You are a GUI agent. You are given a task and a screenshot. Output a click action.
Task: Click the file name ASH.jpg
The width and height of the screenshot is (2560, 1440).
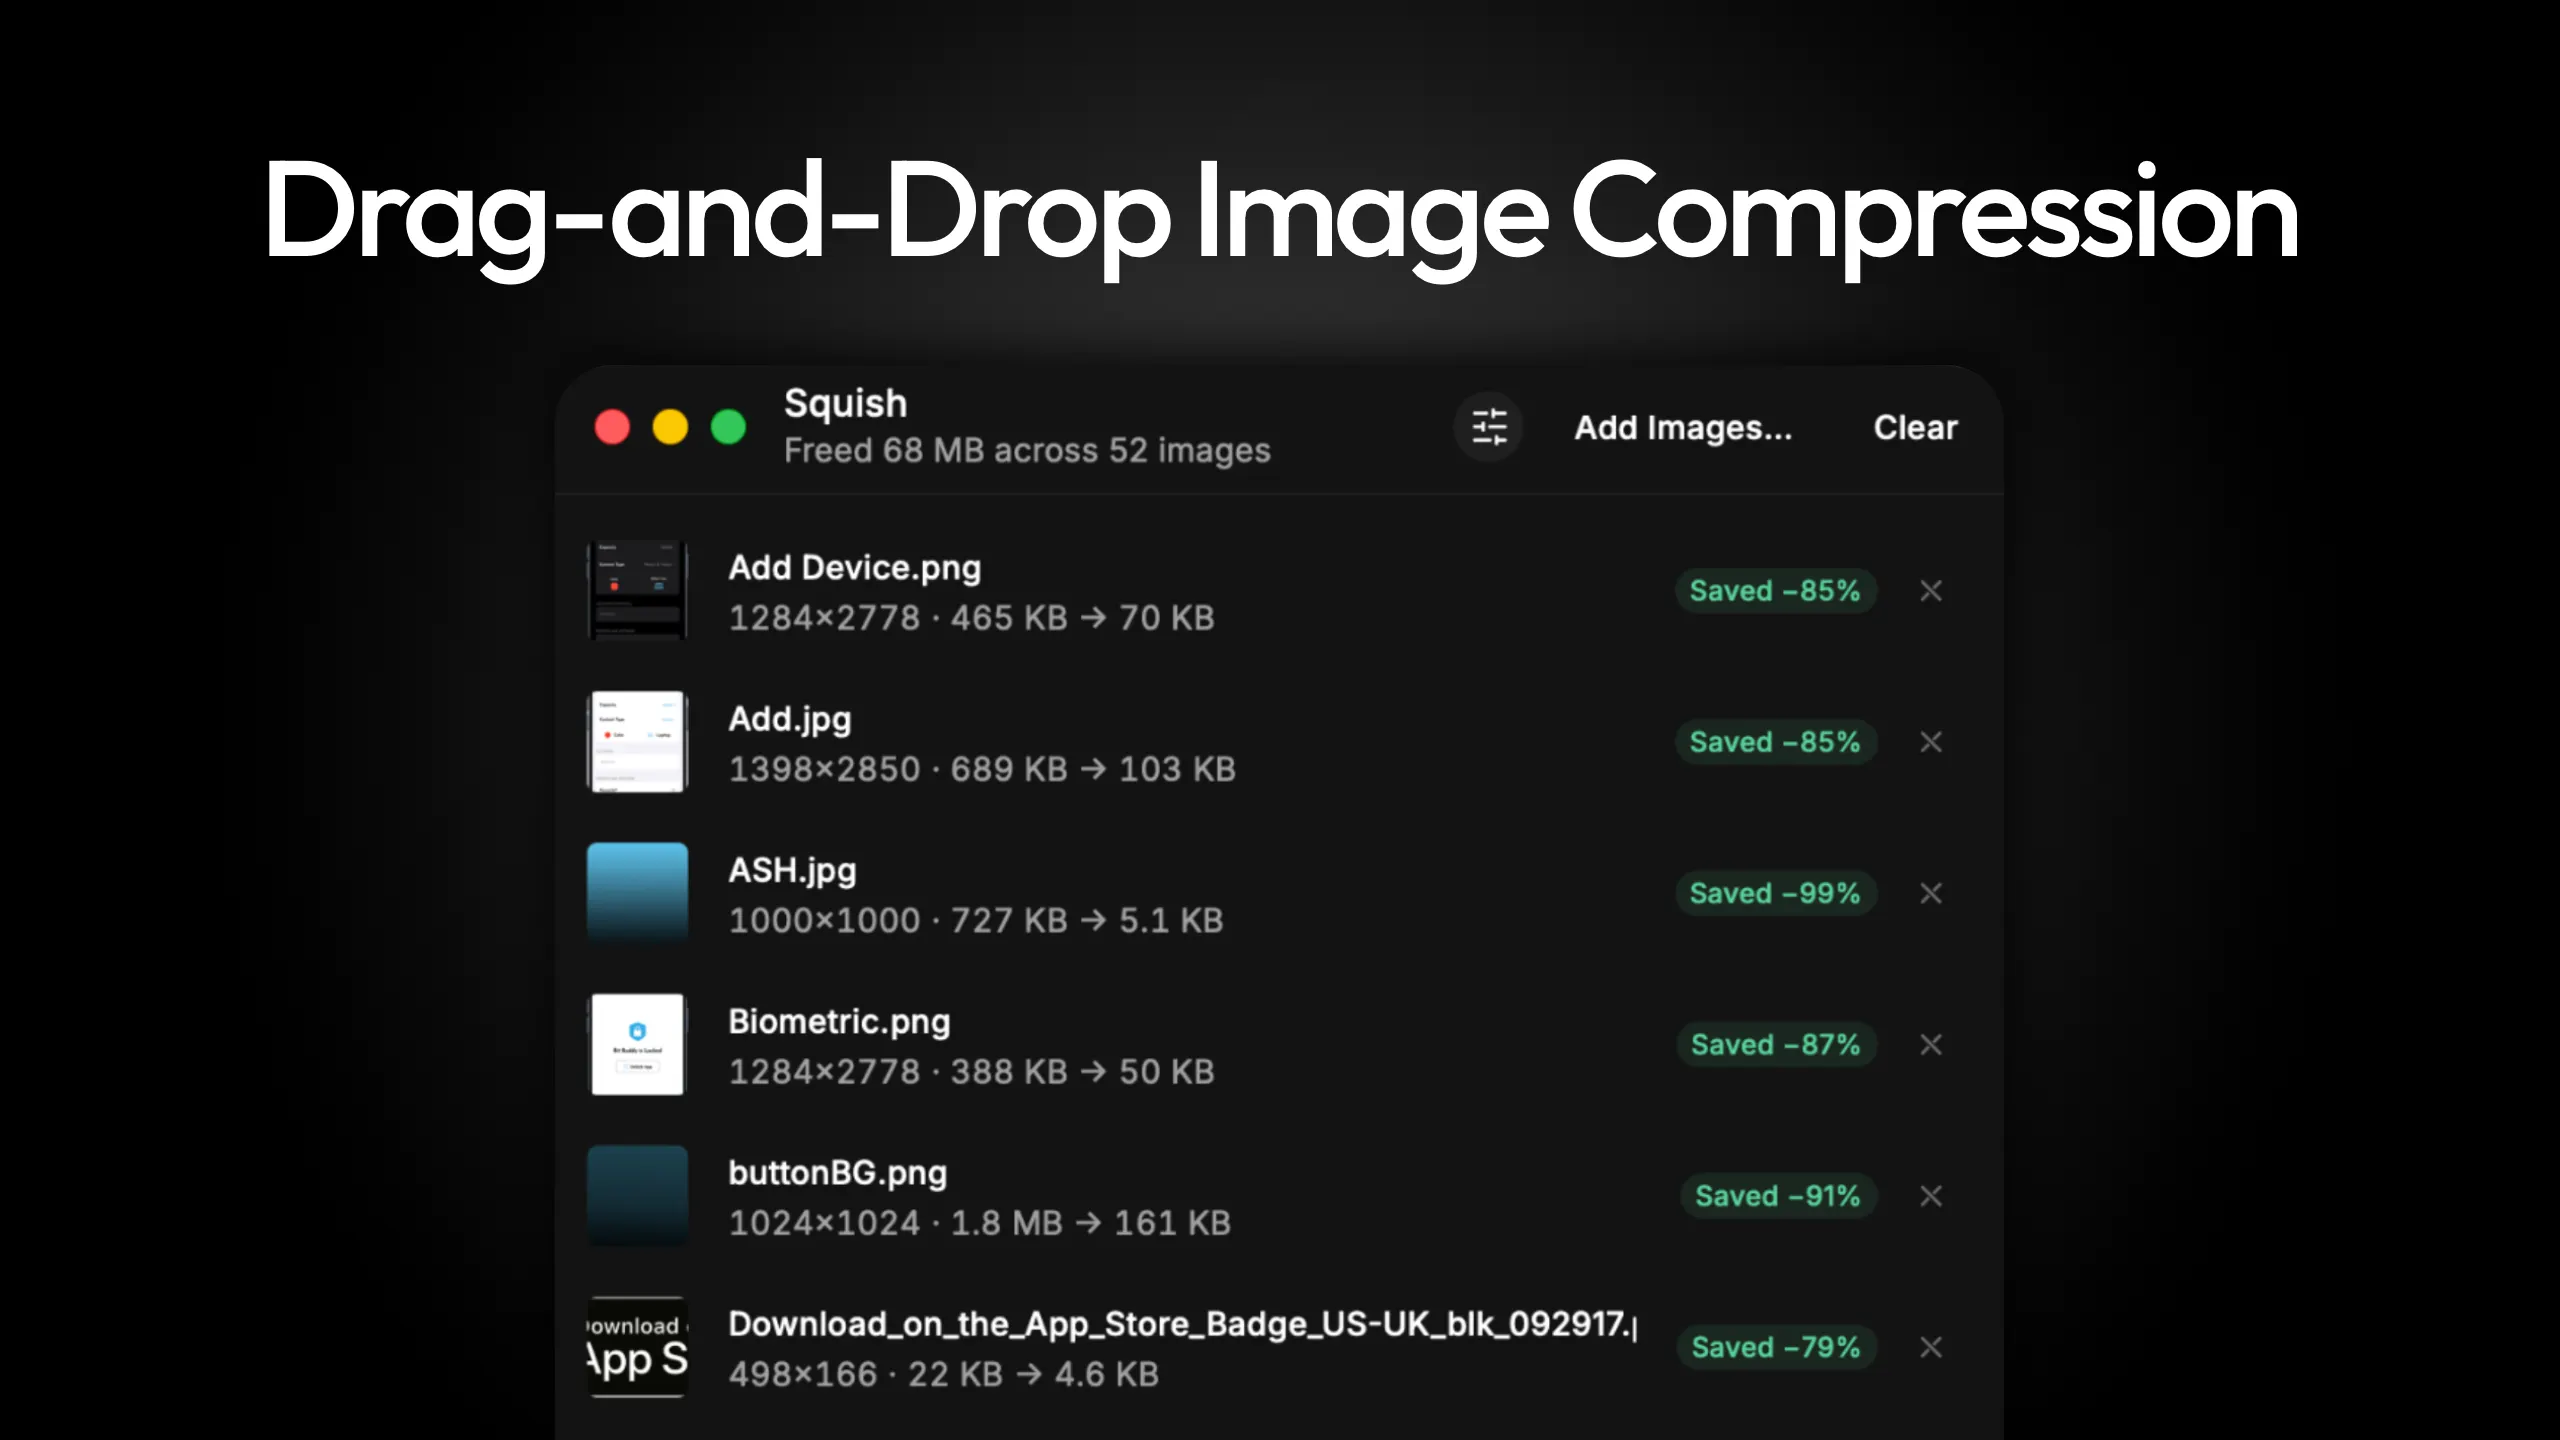(x=792, y=871)
